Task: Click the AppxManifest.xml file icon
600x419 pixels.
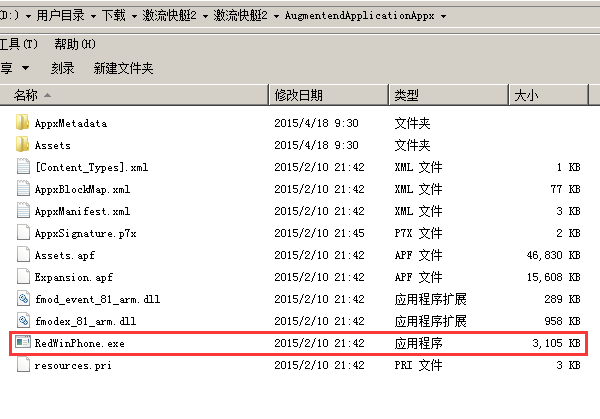Action: (x=23, y=211)
